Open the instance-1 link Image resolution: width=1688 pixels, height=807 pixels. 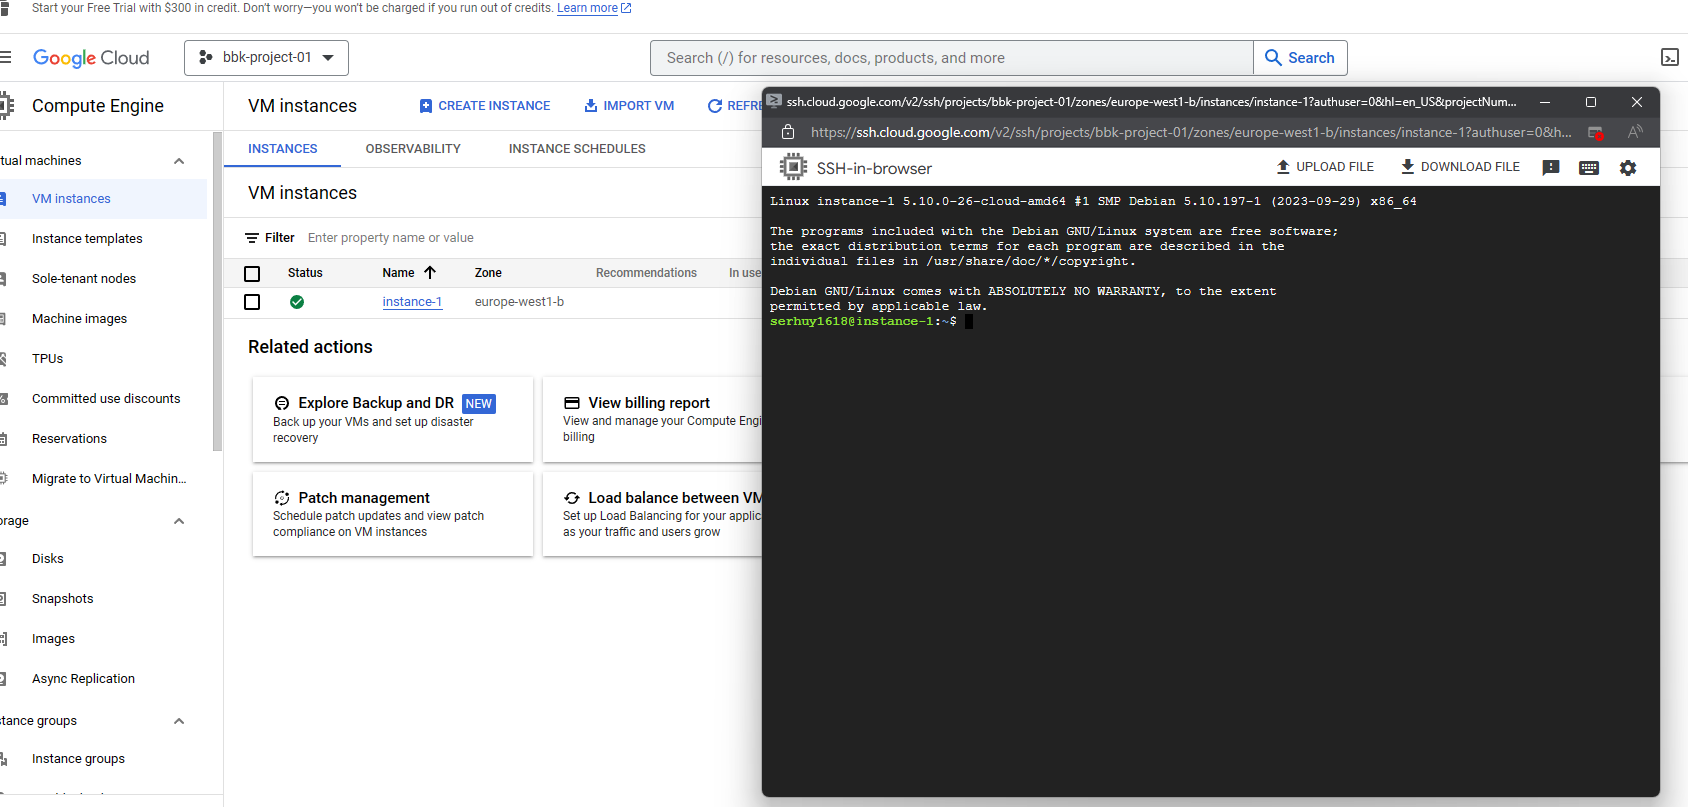pyautogui.click(x=412, y=302)
